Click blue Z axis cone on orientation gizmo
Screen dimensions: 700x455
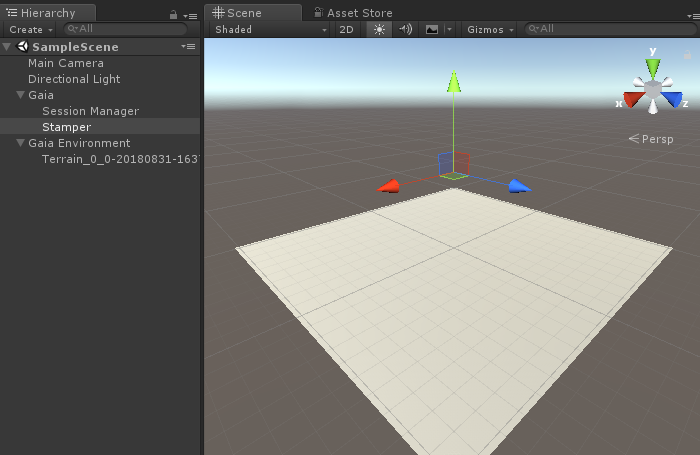[673, 99]
